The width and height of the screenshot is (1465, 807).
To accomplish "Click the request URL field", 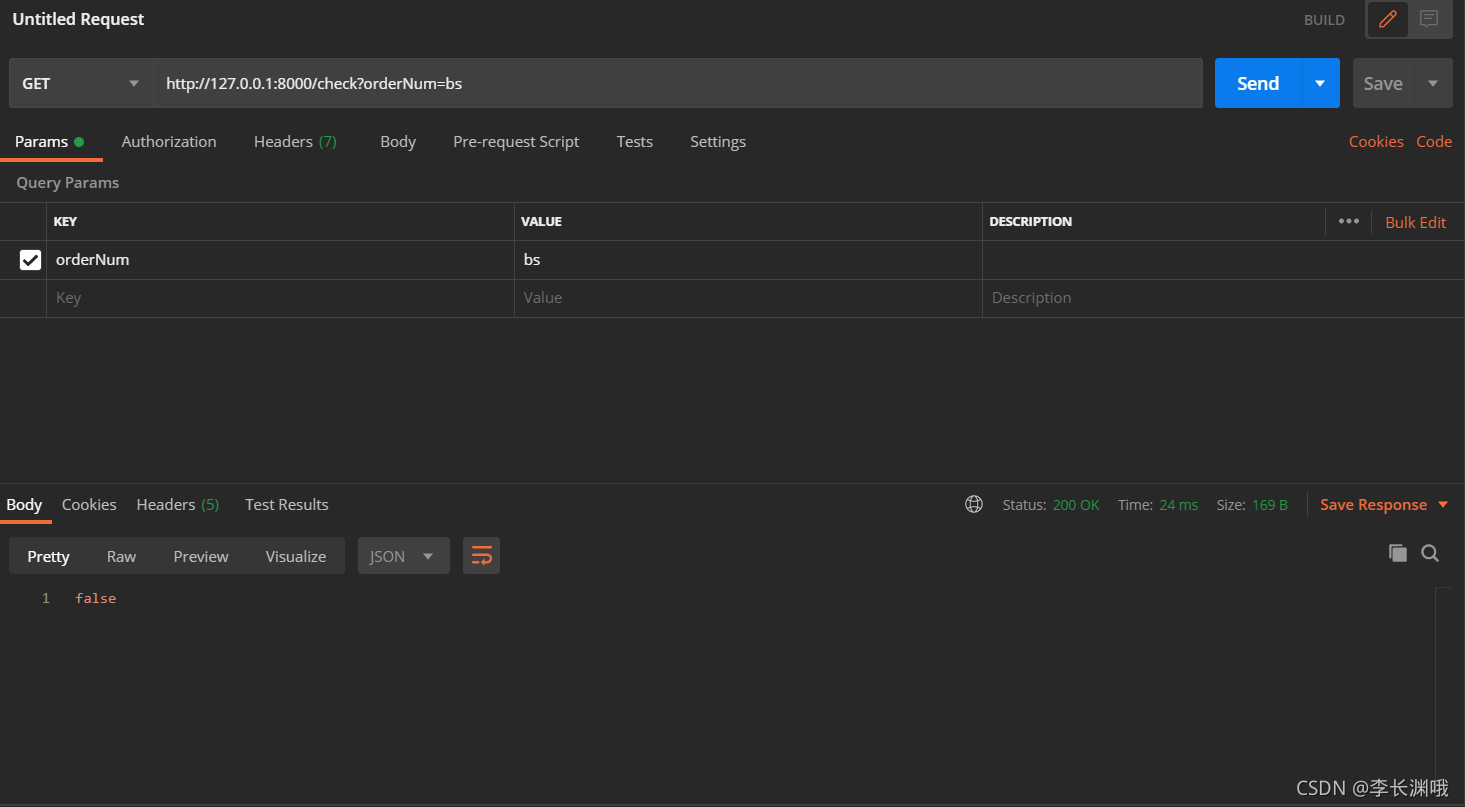I will (x=678, y=84).
